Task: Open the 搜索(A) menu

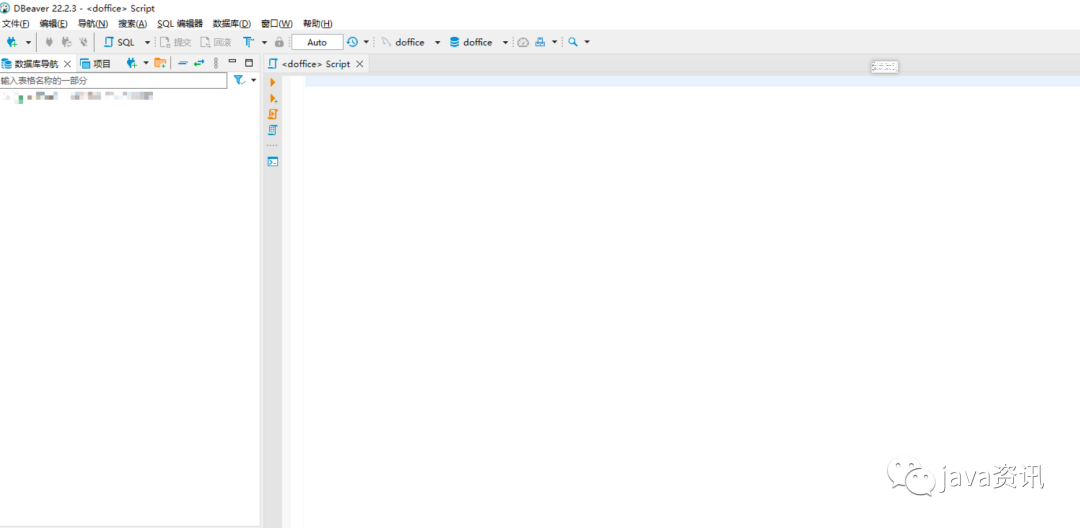Action: [x=132, y=23]
